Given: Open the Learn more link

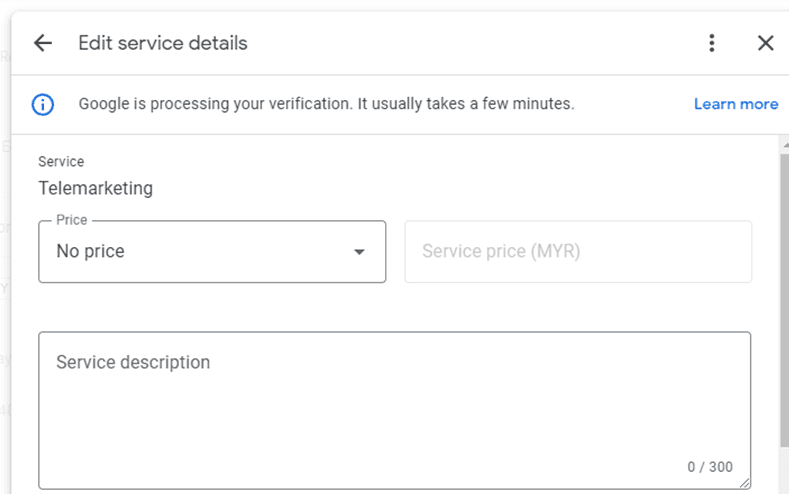Looking at the screenshot, I should click(736, 104).
